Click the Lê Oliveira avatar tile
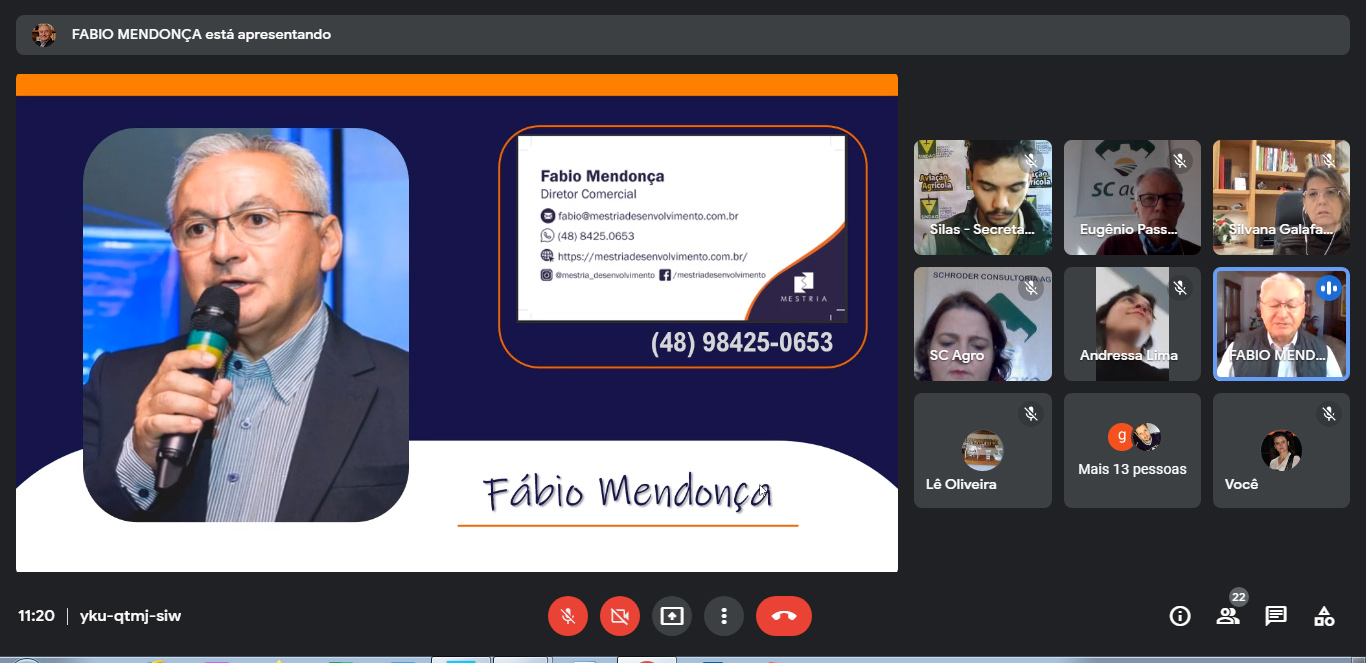 982,451
